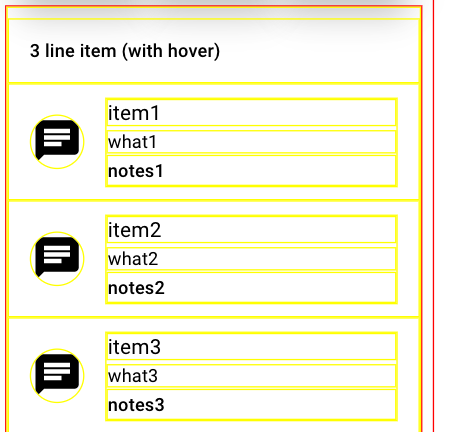Open the notes1 line
Image resolution: width=452 pixels, height=432 pixels.
pos(251,171)
